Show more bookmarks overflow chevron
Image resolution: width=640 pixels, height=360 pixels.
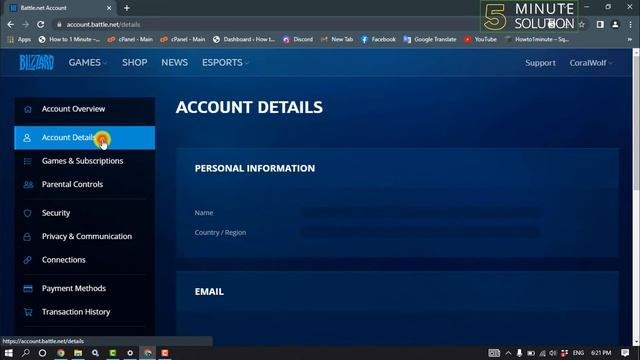coord(629,40)
